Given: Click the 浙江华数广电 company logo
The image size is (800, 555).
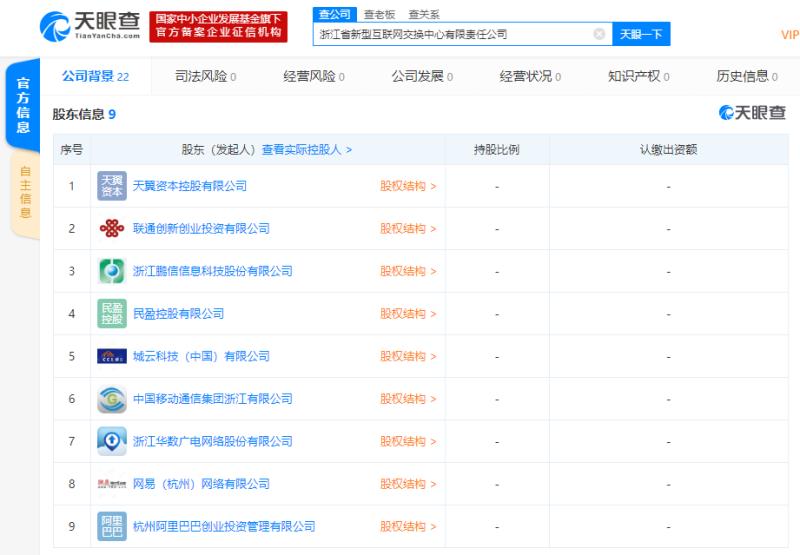Looking at the screenshot, I should [112, 441].
